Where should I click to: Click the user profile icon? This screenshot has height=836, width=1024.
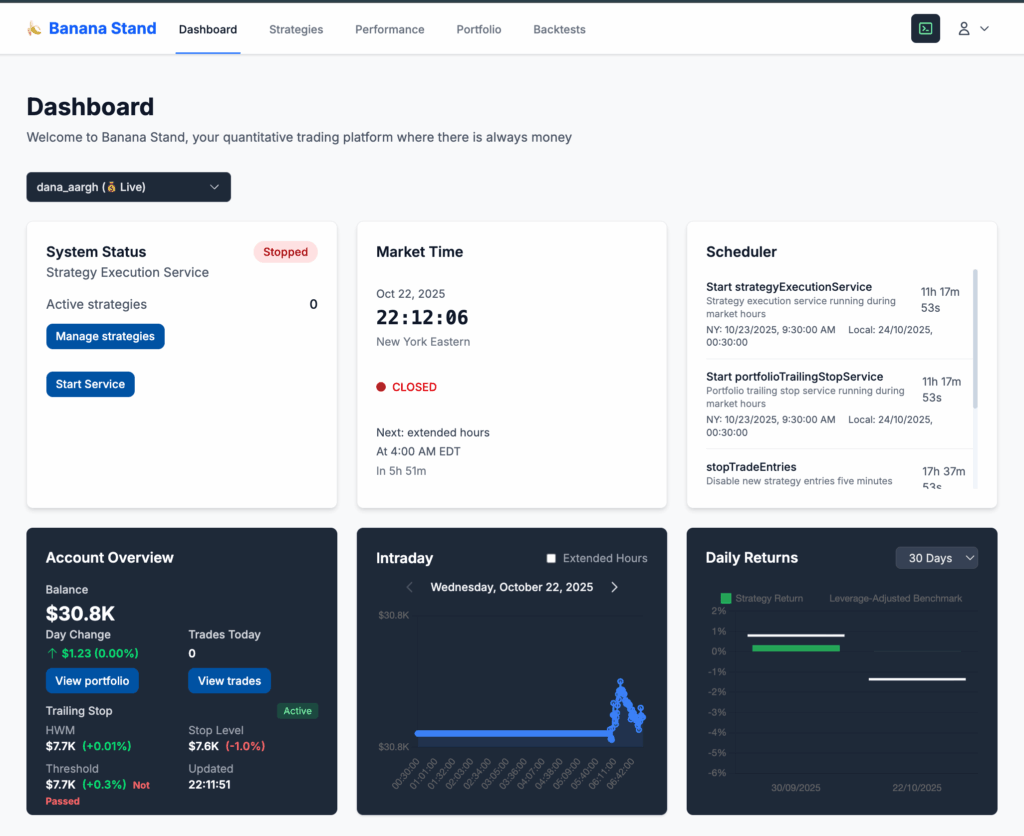point(964,28)
